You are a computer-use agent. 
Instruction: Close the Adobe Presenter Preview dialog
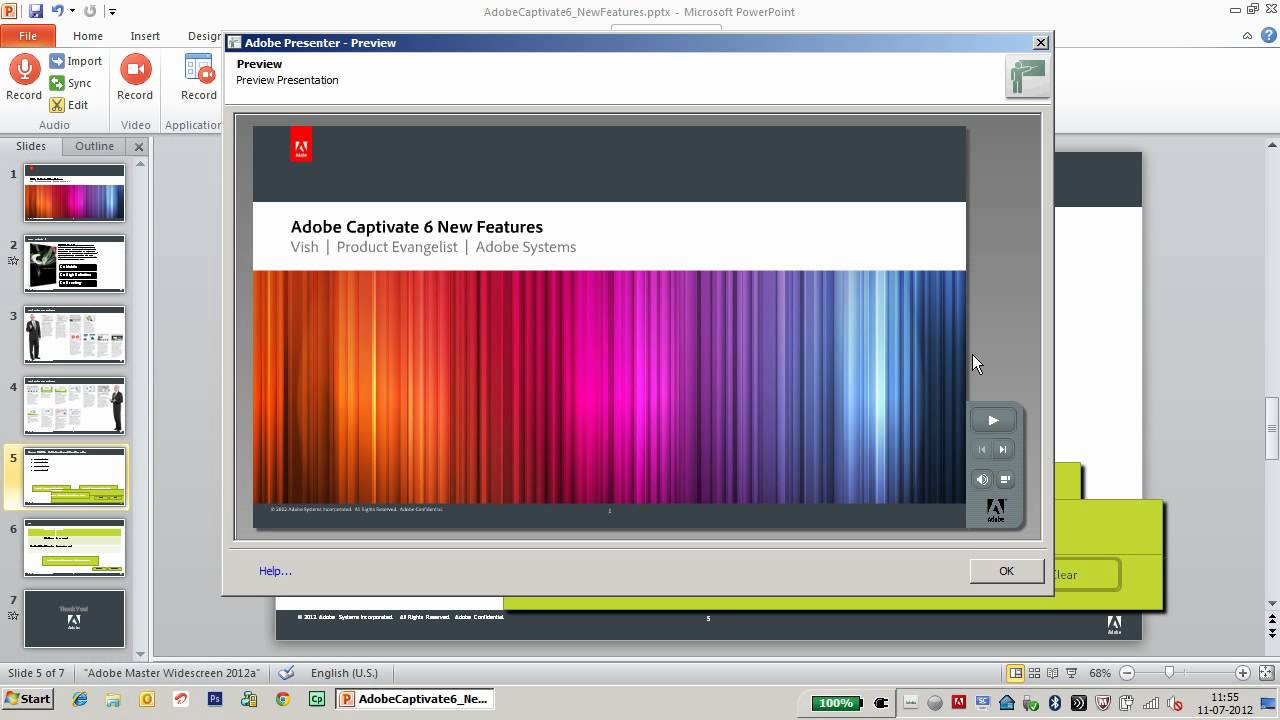coord(1040,42)
